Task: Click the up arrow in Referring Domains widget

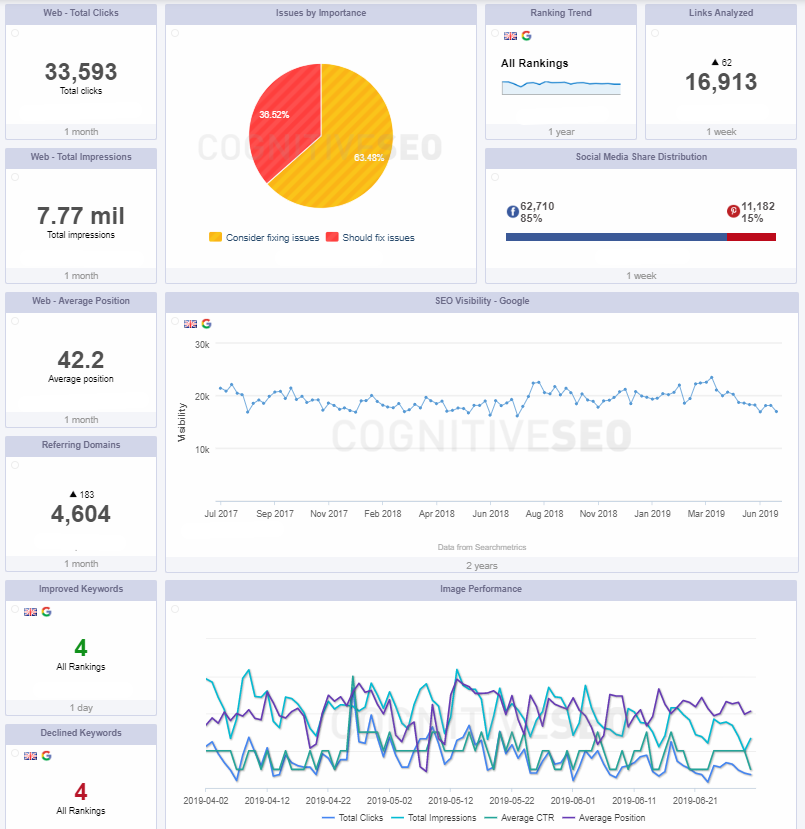Action: 73,494
